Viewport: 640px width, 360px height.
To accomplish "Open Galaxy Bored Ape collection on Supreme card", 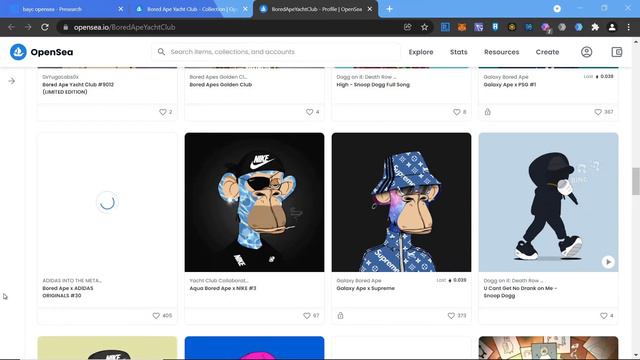I will click(x=359, y=280).
